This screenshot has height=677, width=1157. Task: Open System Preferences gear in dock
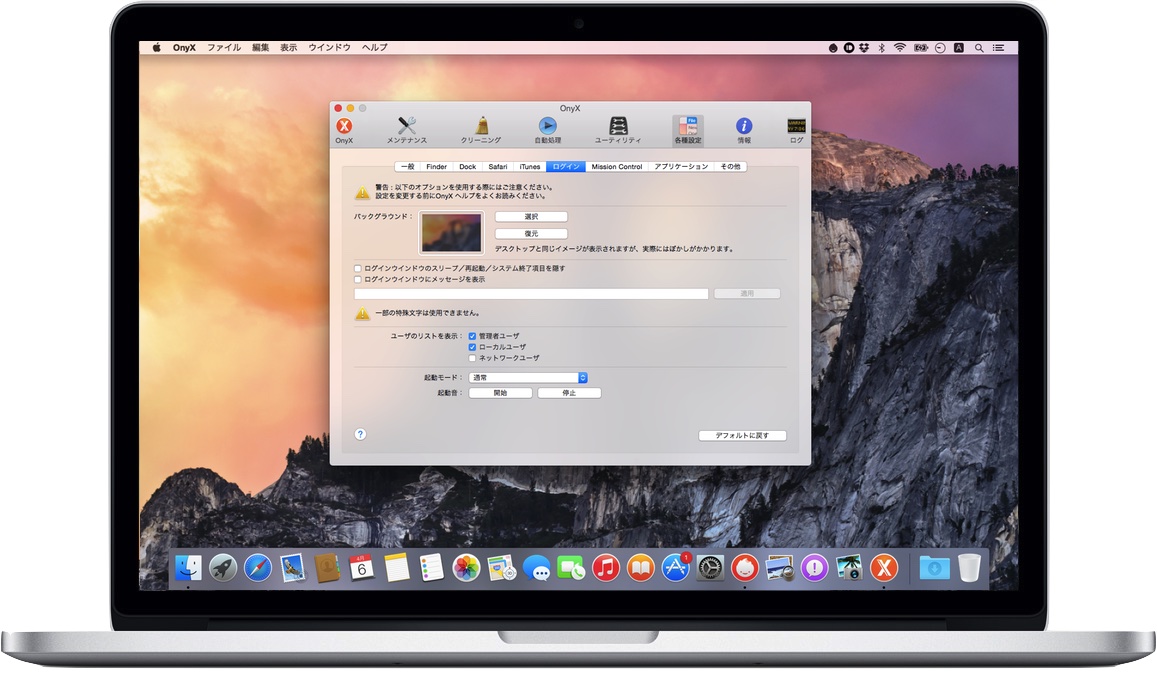pyautogui.click(x=711, y=568)
